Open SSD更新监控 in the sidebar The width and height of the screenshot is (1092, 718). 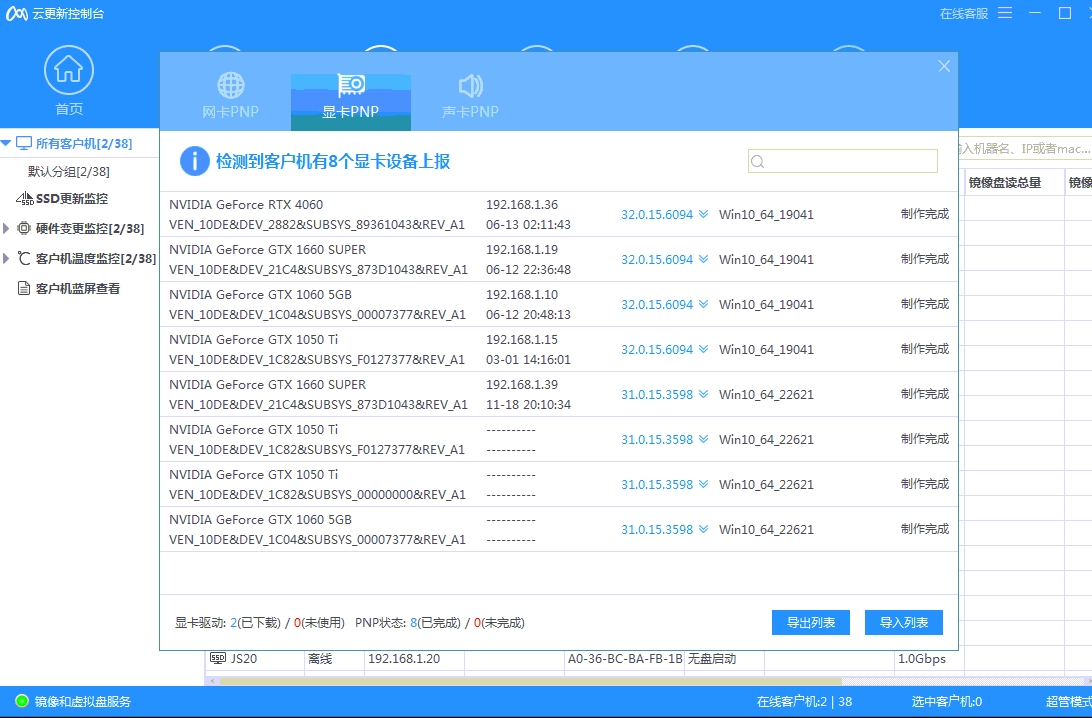(x=72, y=198)
